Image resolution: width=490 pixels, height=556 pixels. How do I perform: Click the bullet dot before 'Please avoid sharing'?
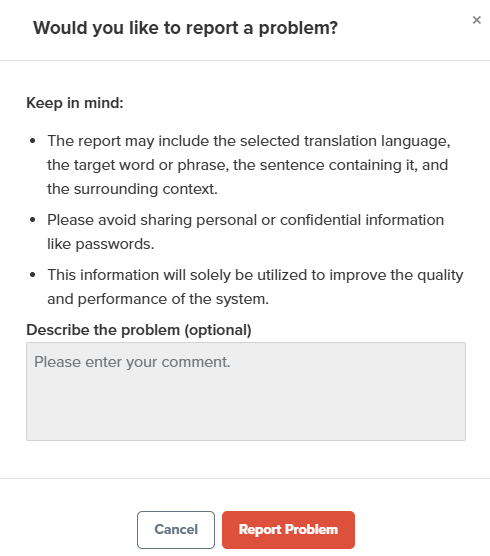click(x=33, y=220)
